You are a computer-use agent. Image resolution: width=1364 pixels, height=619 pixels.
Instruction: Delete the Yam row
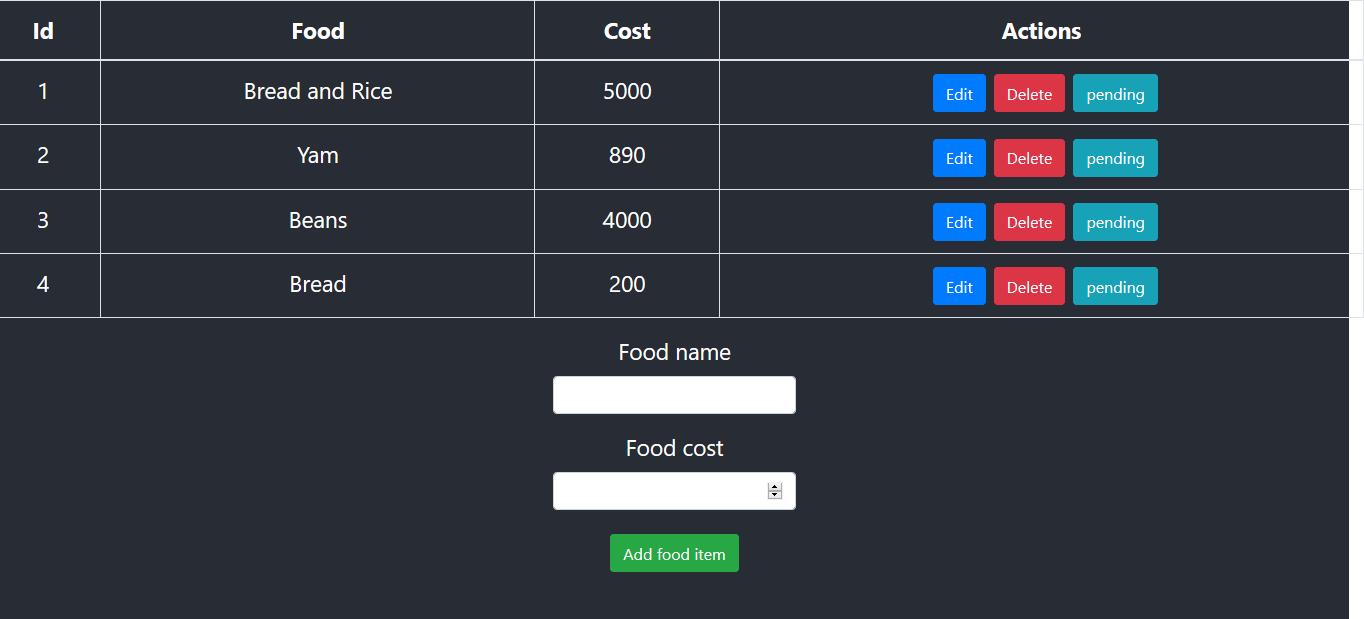[1029, 158]
